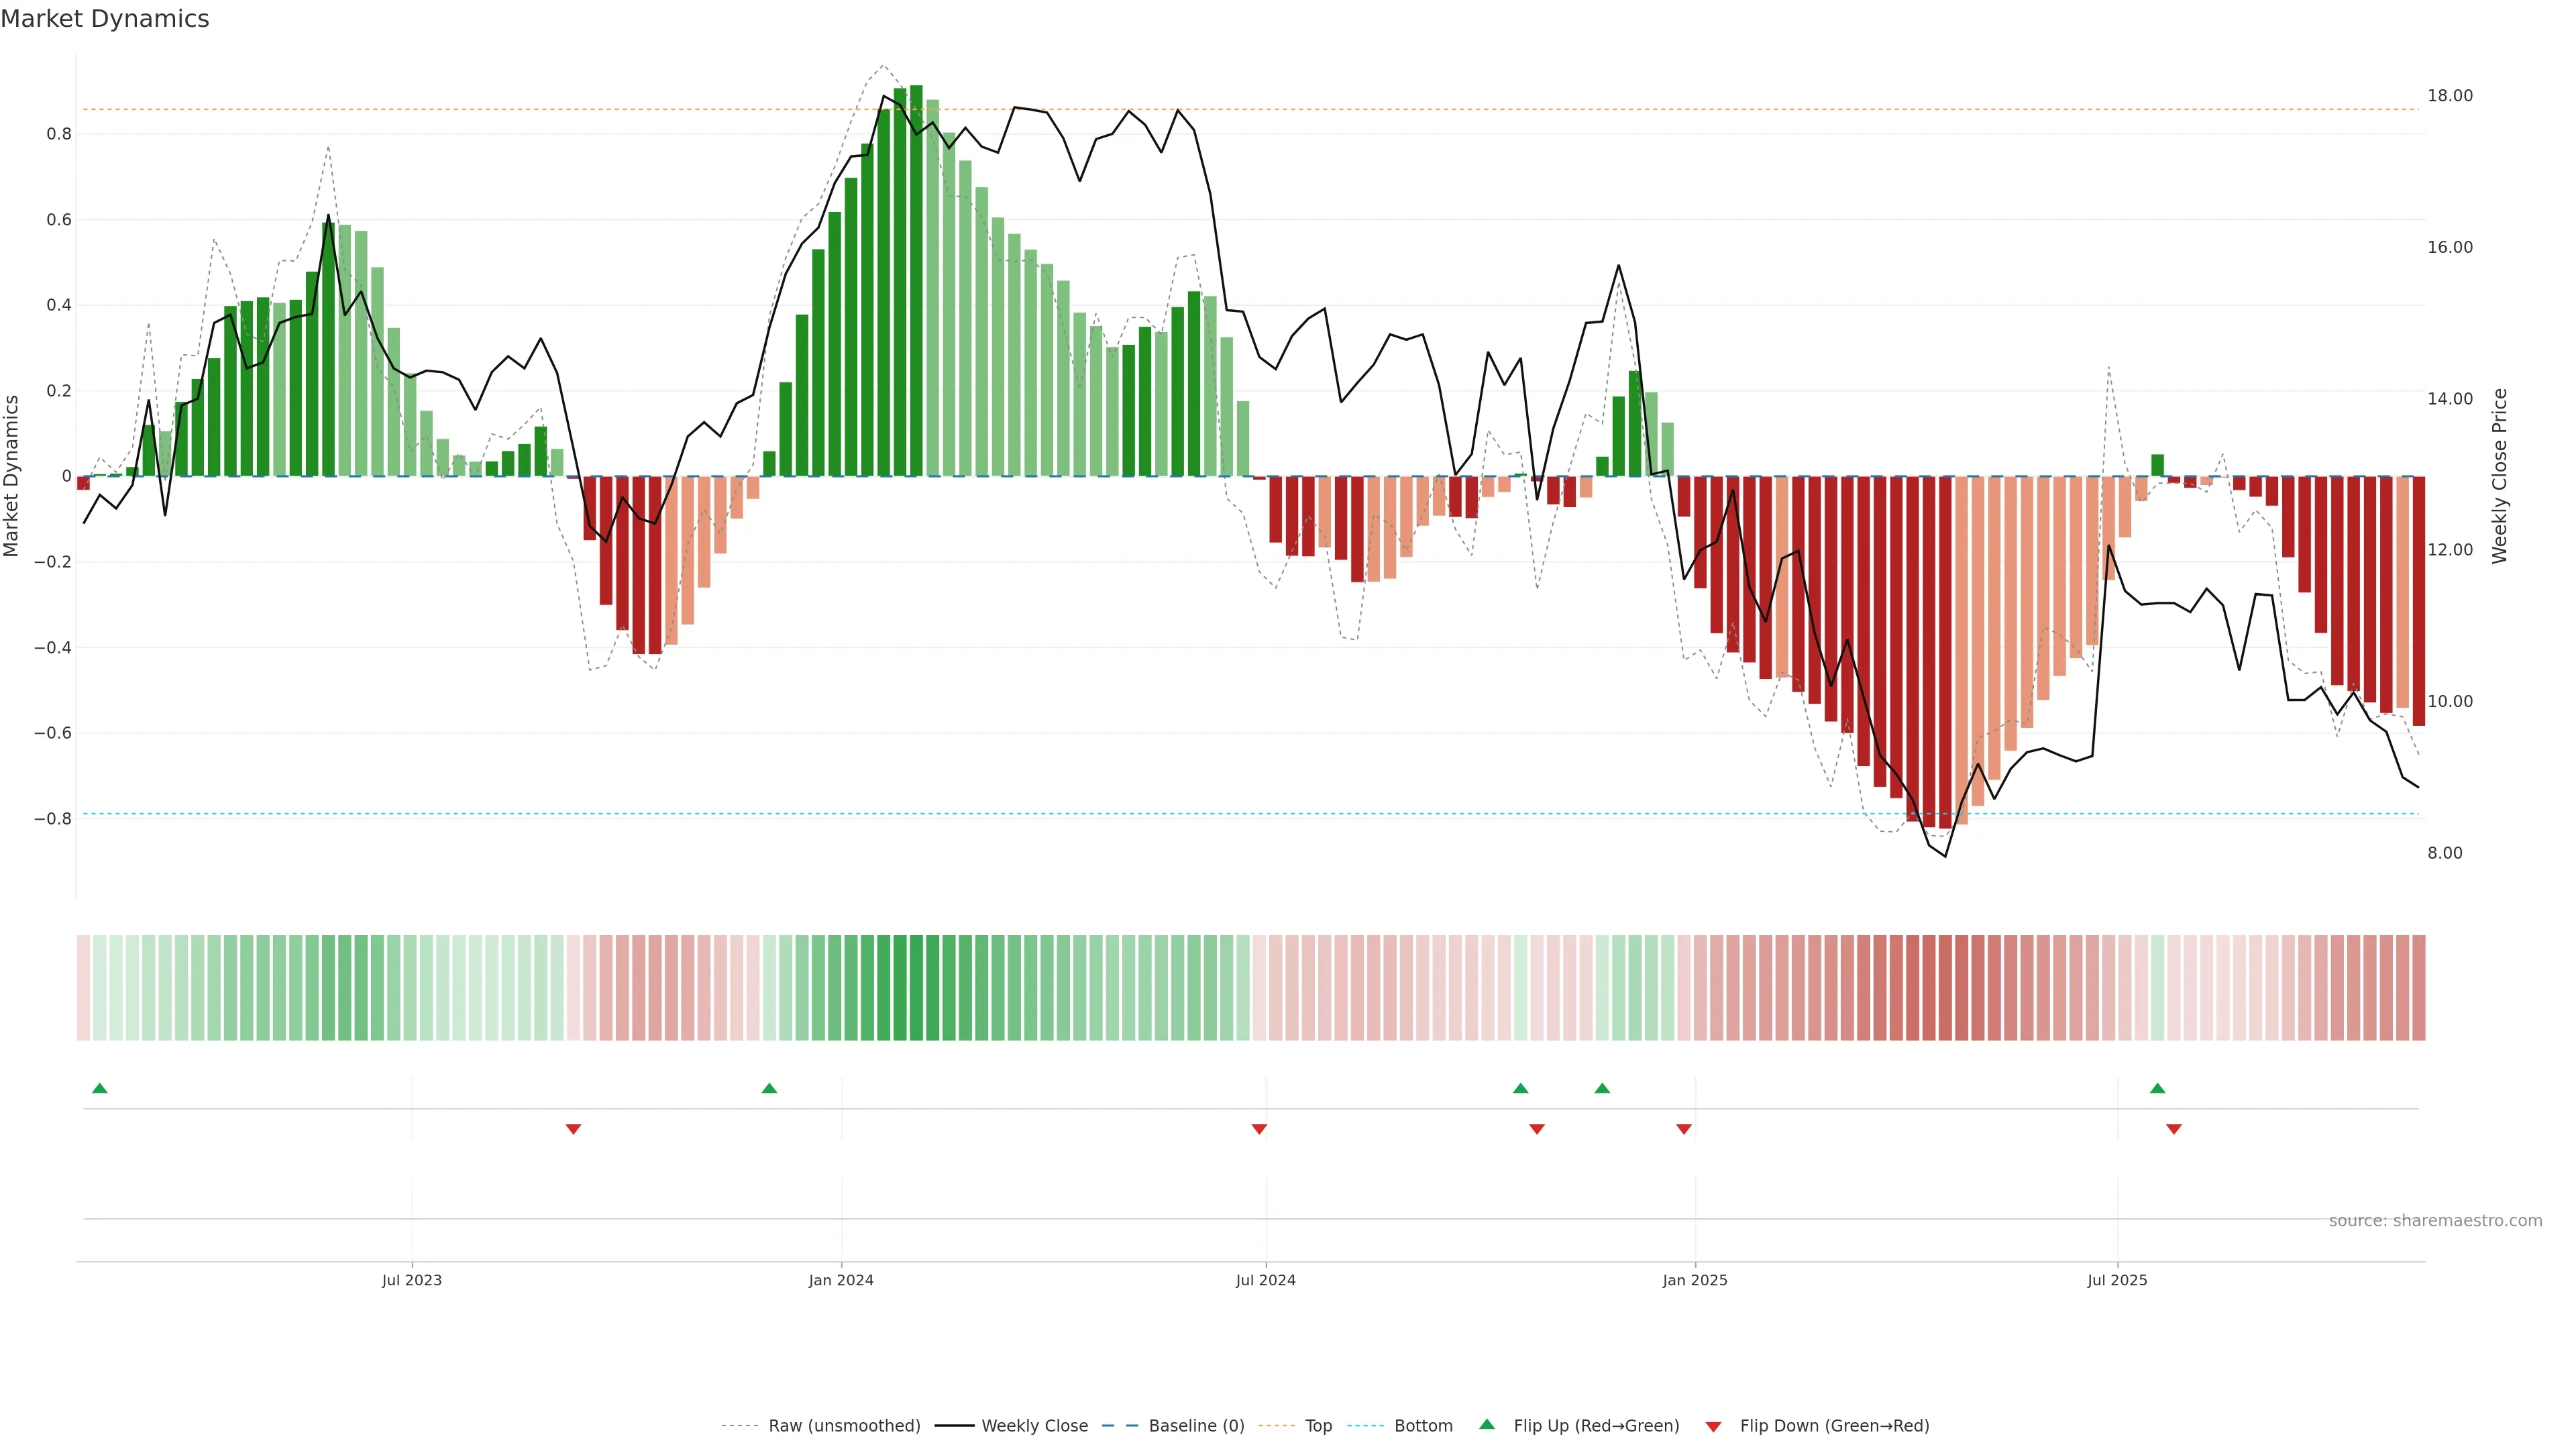The image size is (2576, 1449).
Task: Toggle the Weekly Close legend entry
Action: pyautogui.click(x=1034, y=1426)
